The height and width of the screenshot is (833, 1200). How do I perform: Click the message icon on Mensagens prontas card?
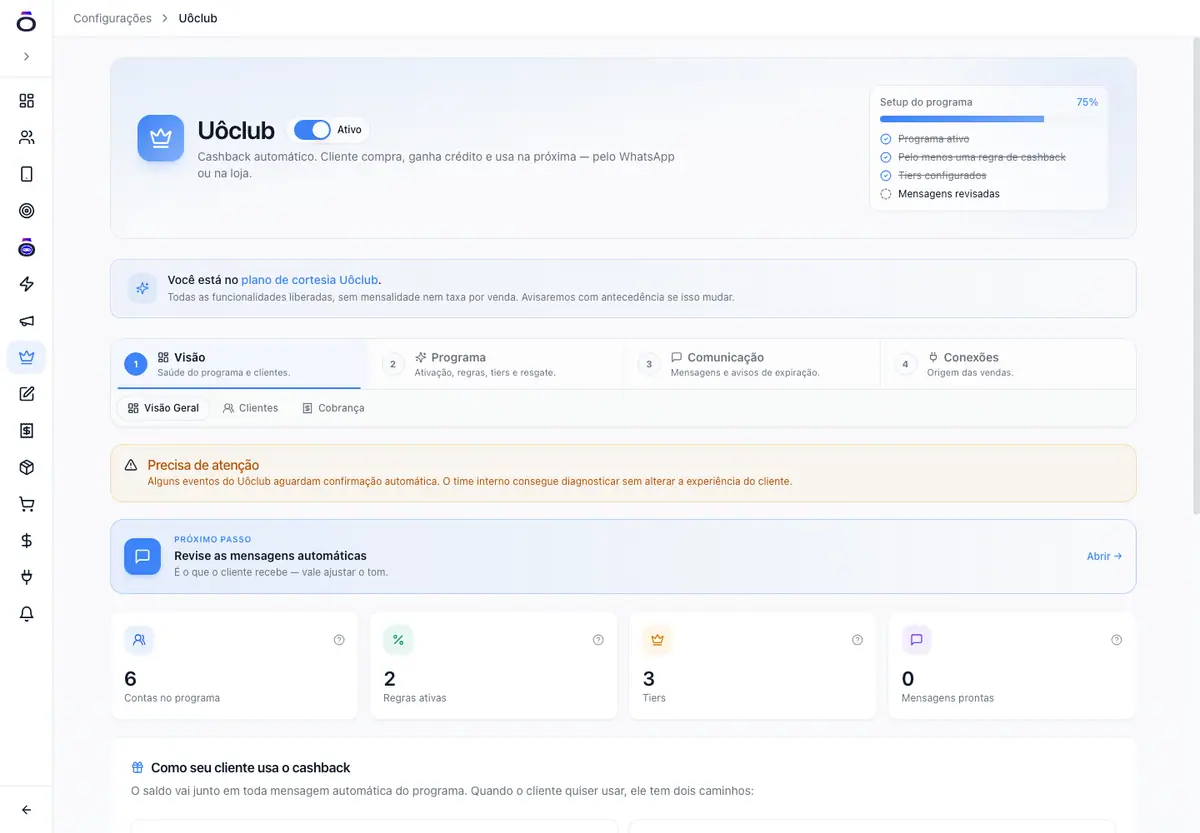coord(916,640)
